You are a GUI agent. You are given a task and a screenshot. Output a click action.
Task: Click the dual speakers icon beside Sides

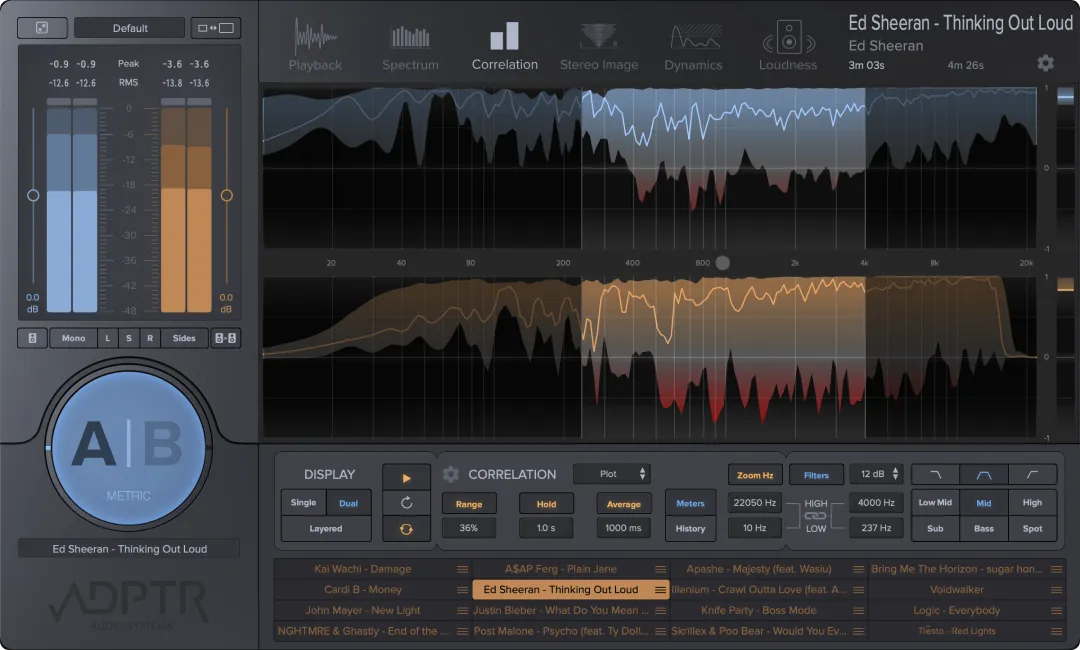(225, 338)
